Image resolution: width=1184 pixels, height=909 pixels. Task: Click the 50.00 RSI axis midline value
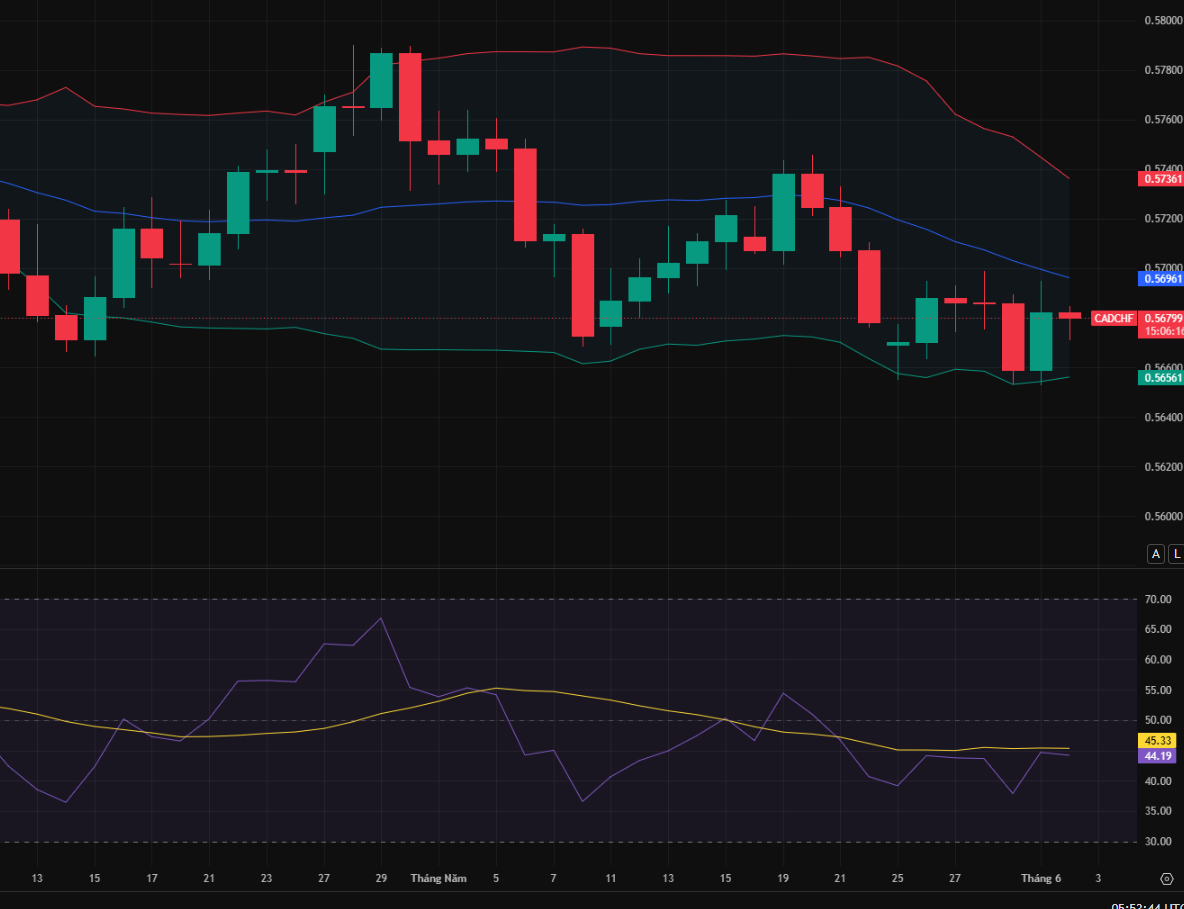[1158, 720]
